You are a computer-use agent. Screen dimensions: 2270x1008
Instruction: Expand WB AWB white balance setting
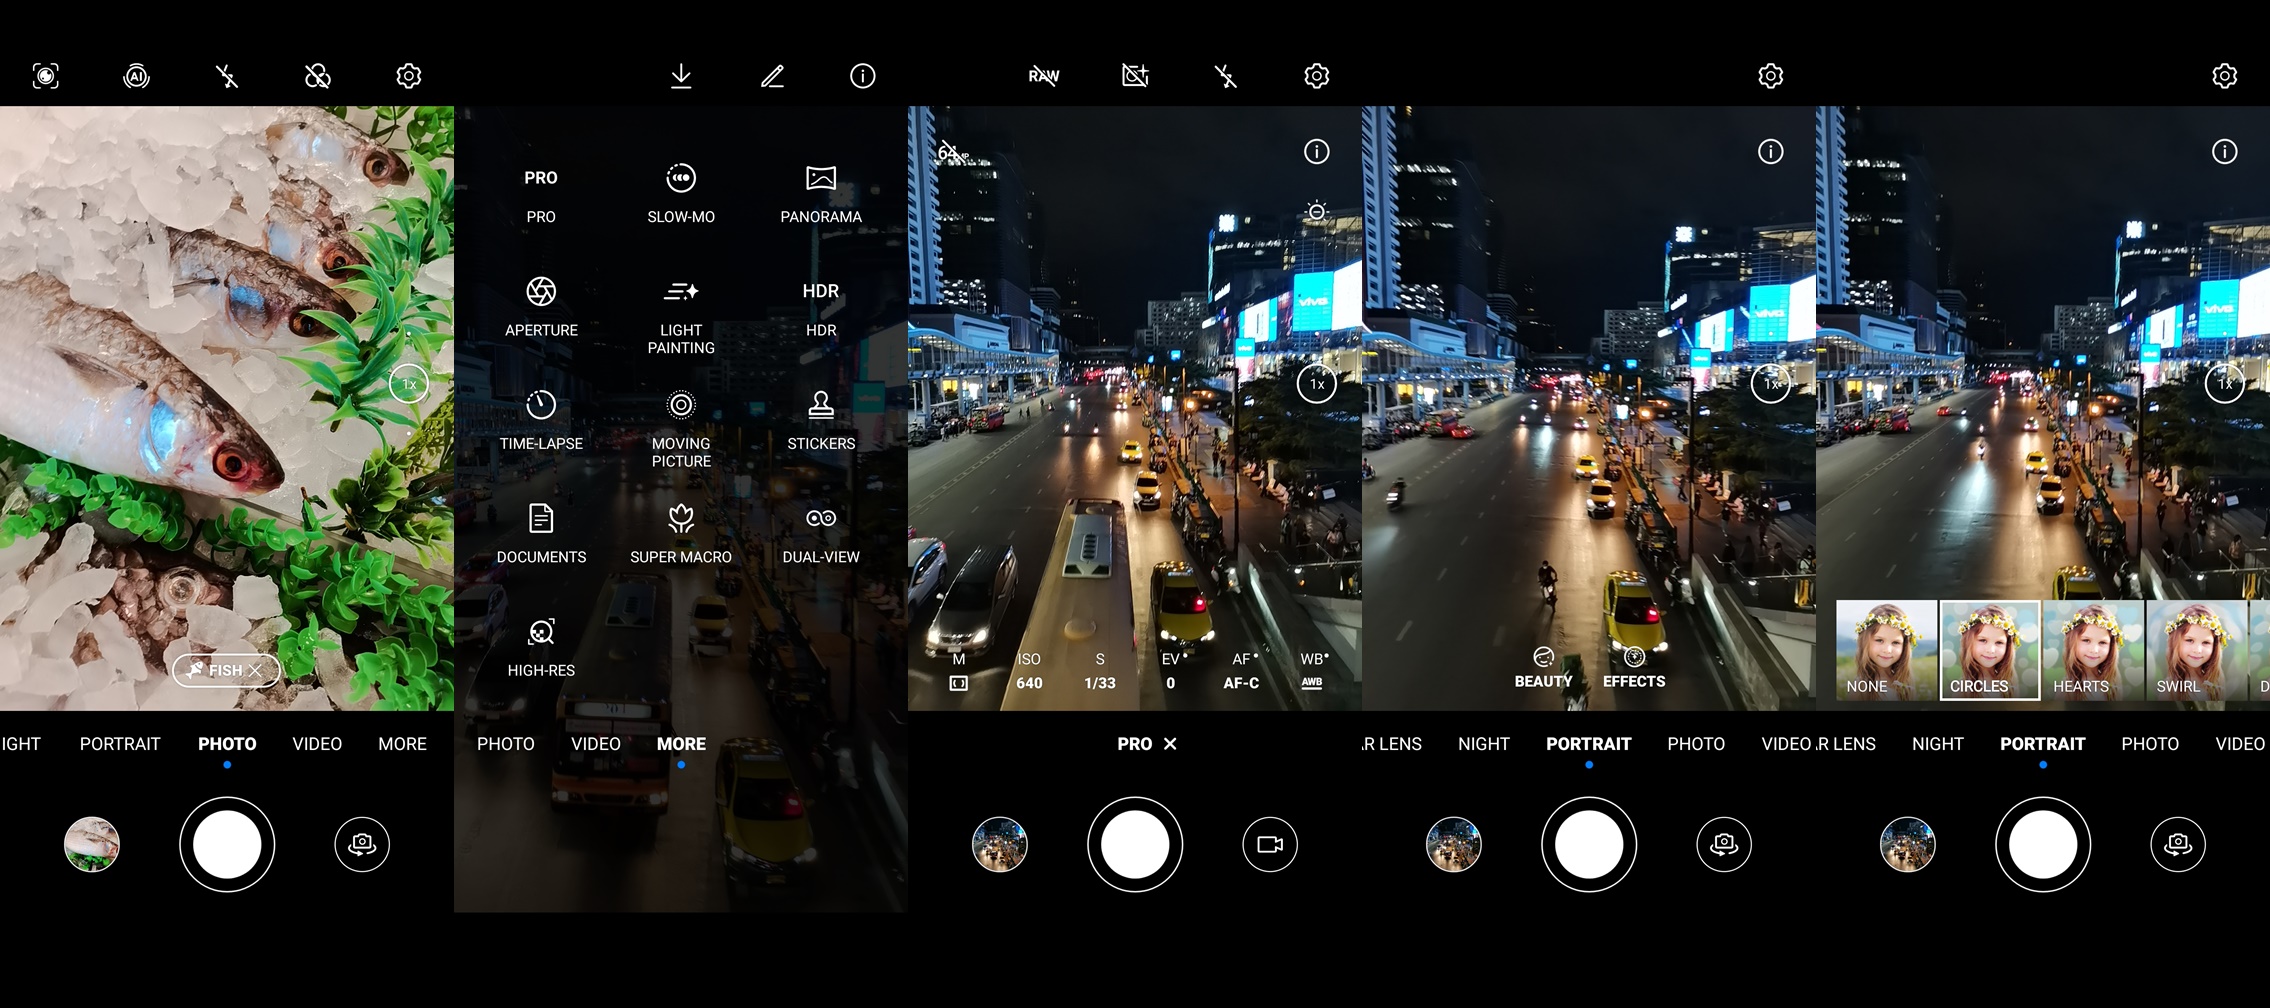[x=1313, y=672]
